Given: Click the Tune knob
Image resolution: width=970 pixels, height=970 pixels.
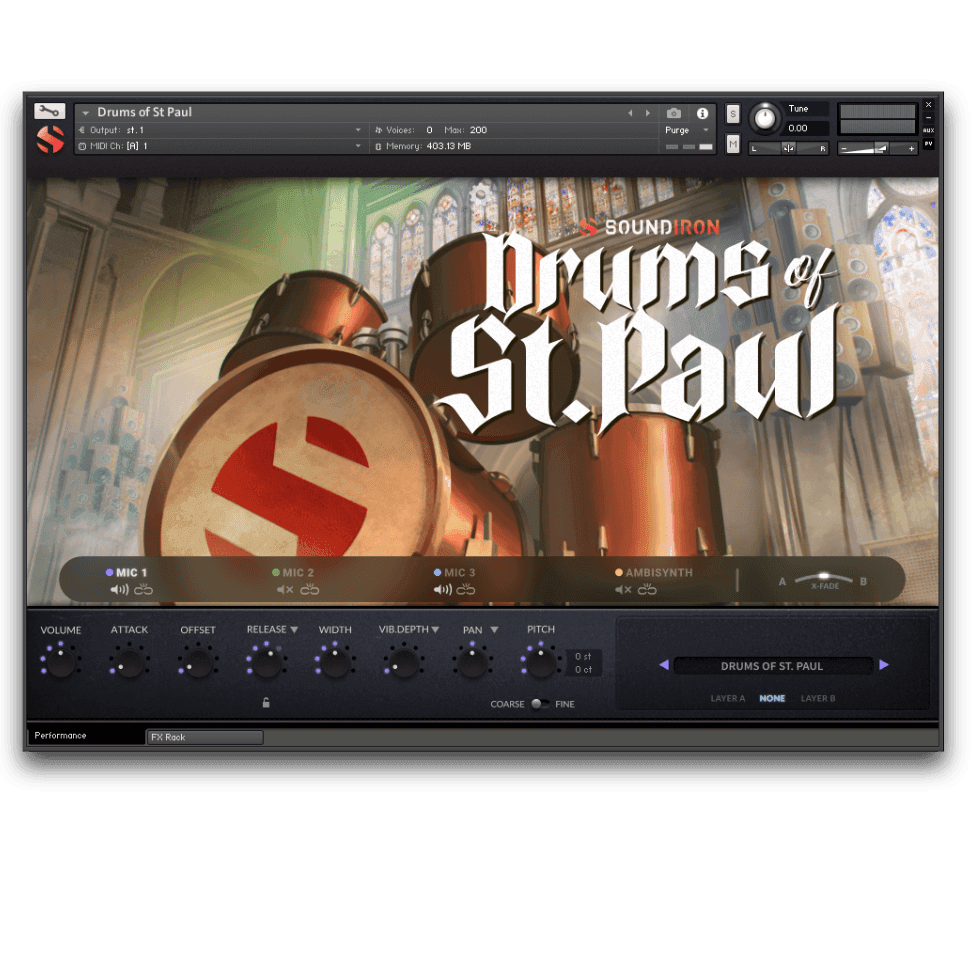Looking at the screenshot, I should [765, 118].
